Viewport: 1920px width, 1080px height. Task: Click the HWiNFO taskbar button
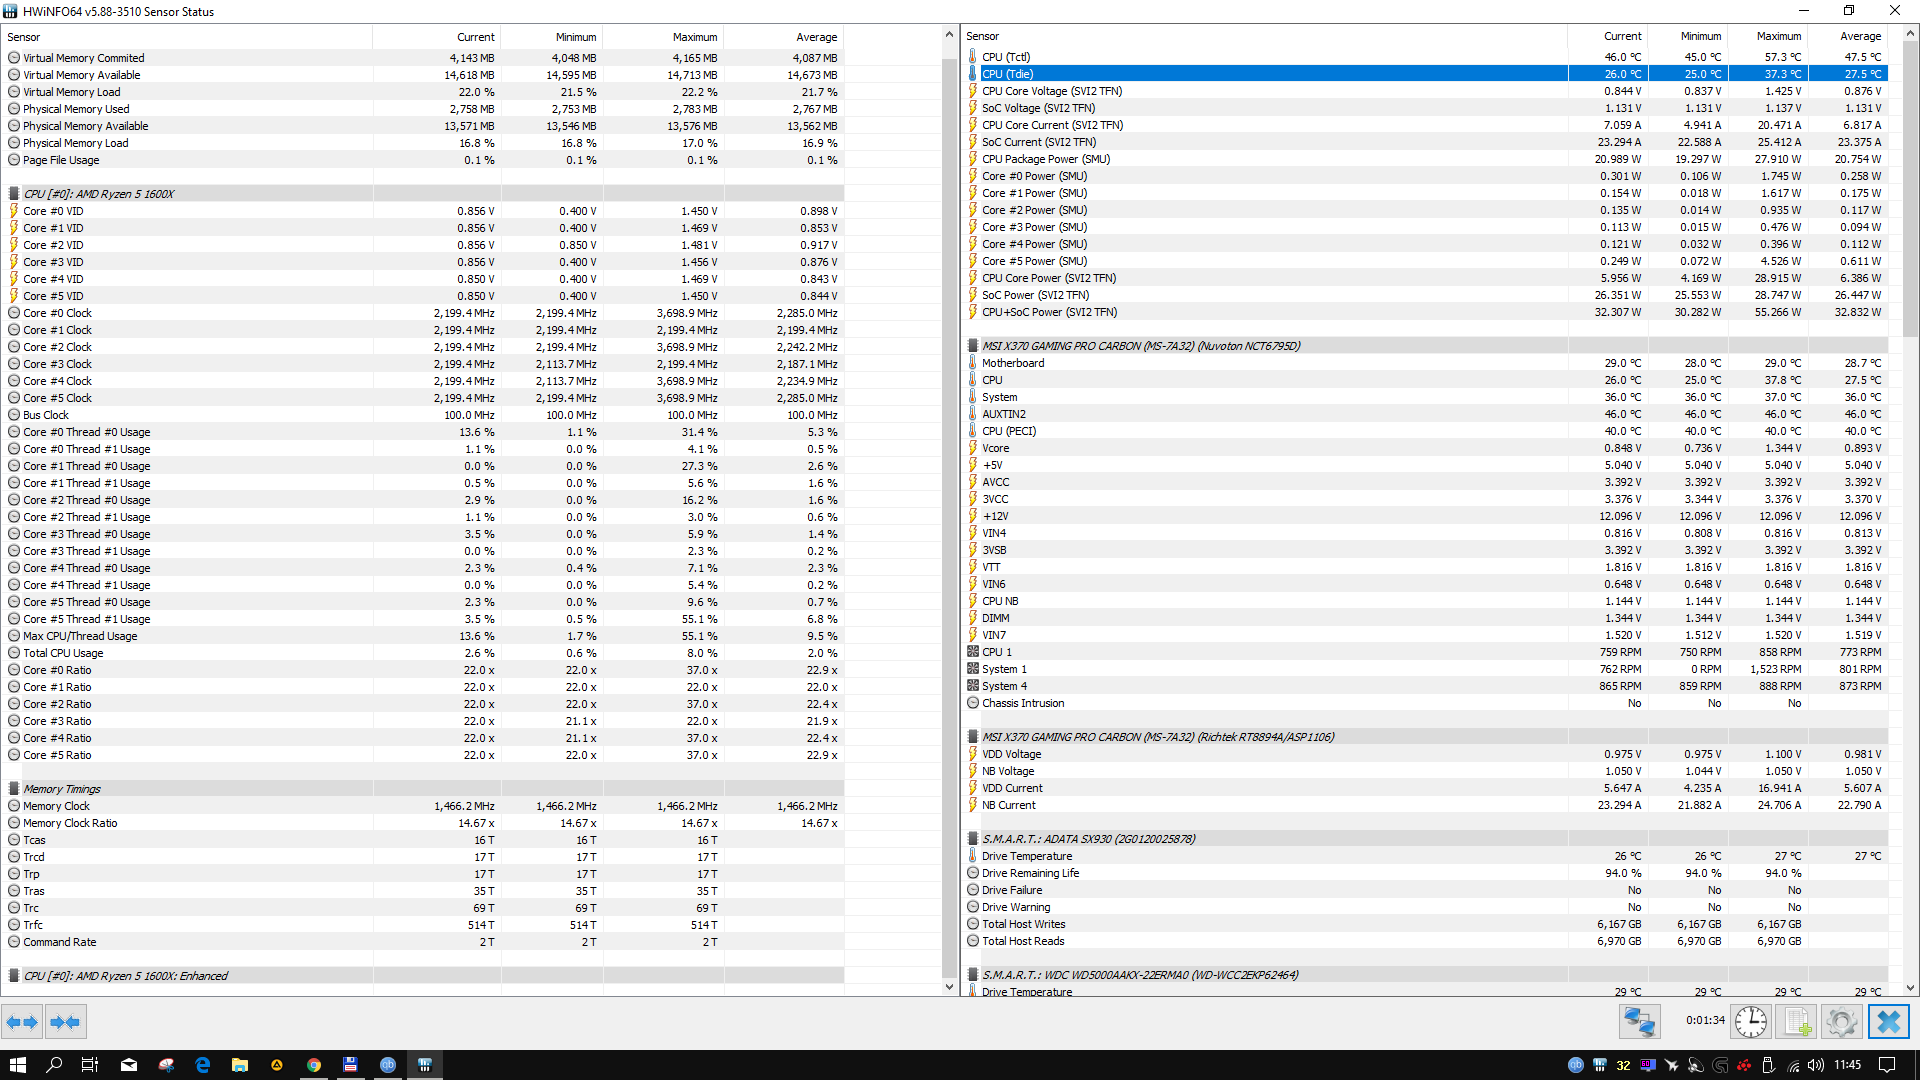pos(425,1065)
